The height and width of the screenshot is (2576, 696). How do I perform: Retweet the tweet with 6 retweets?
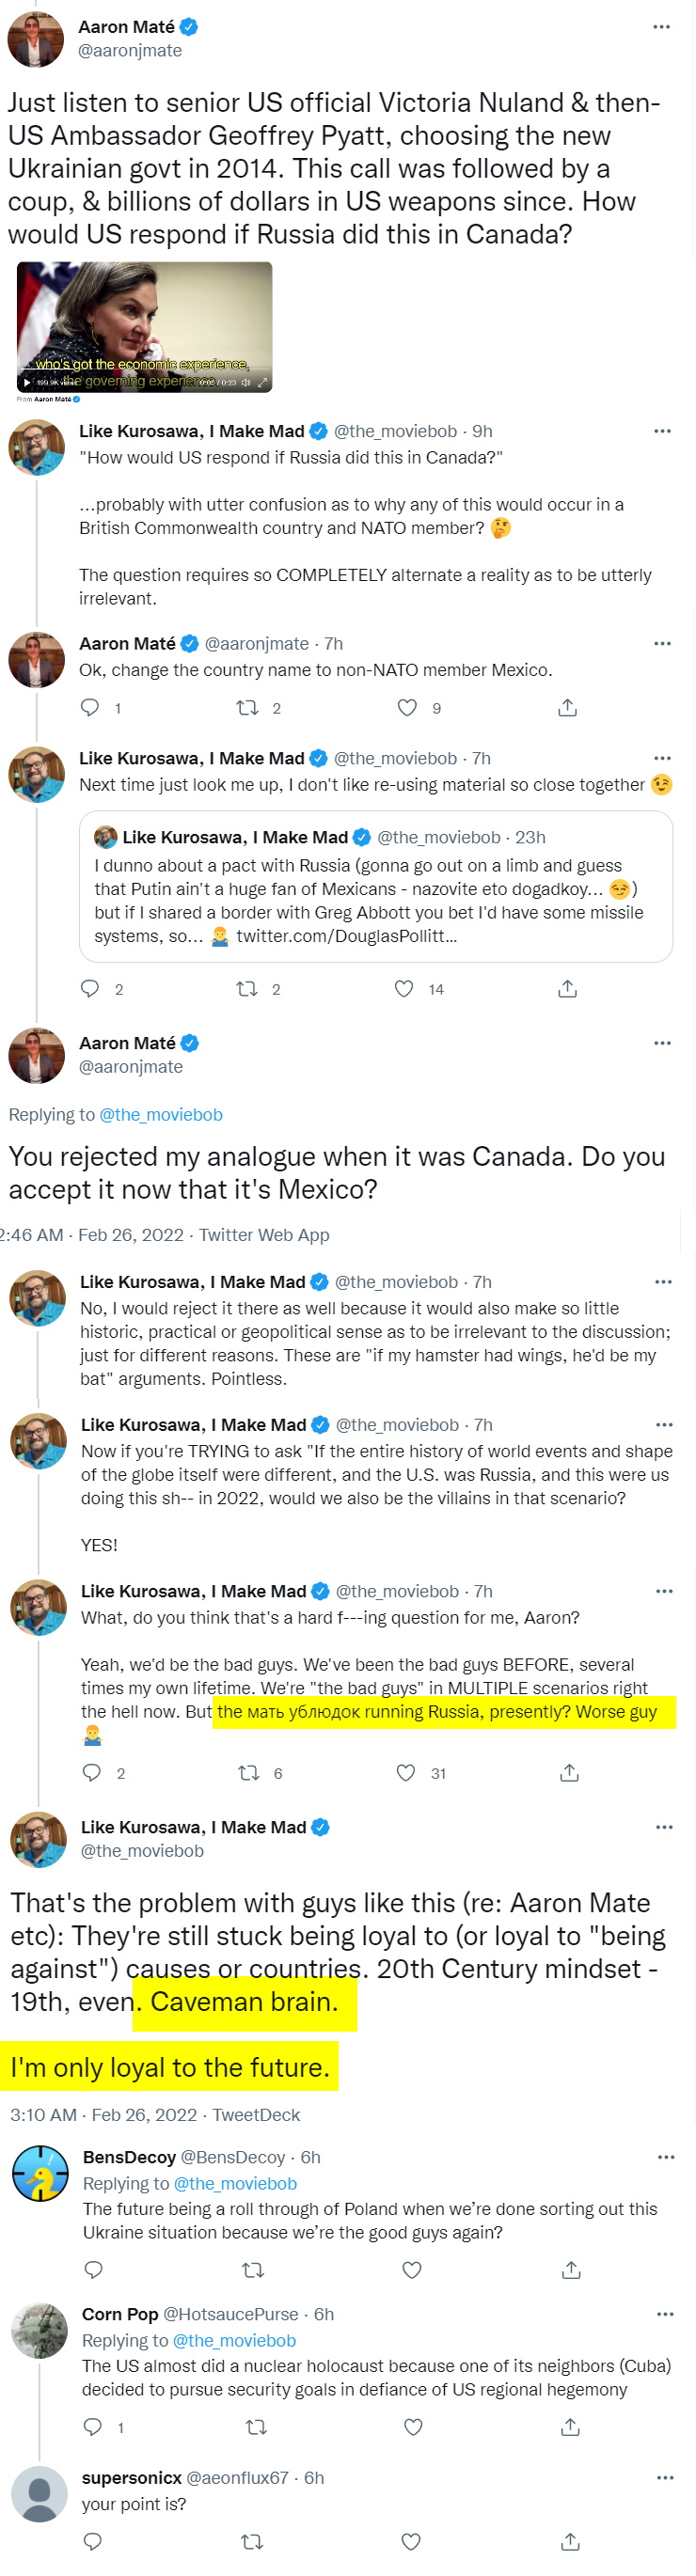(249, 1773)
